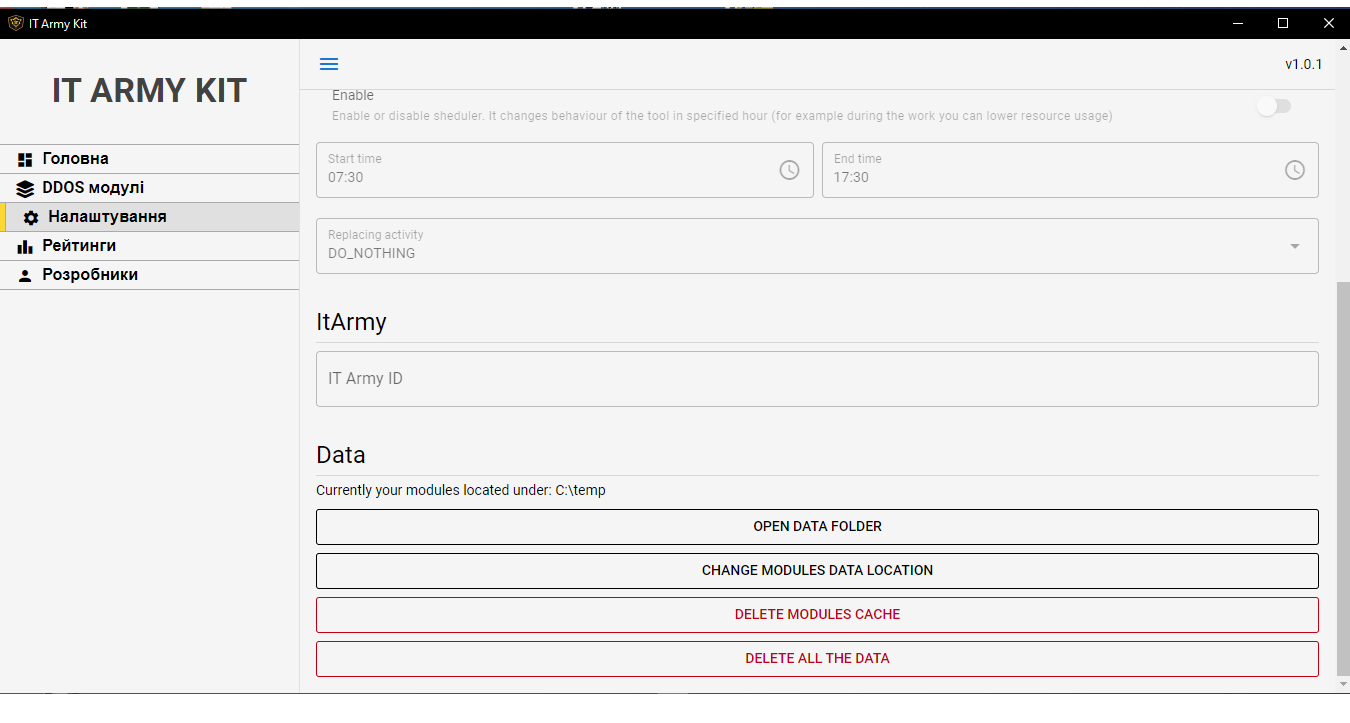Toggle the scheduler Enable switch
1350x723 pixels.
pos(1273,106)
